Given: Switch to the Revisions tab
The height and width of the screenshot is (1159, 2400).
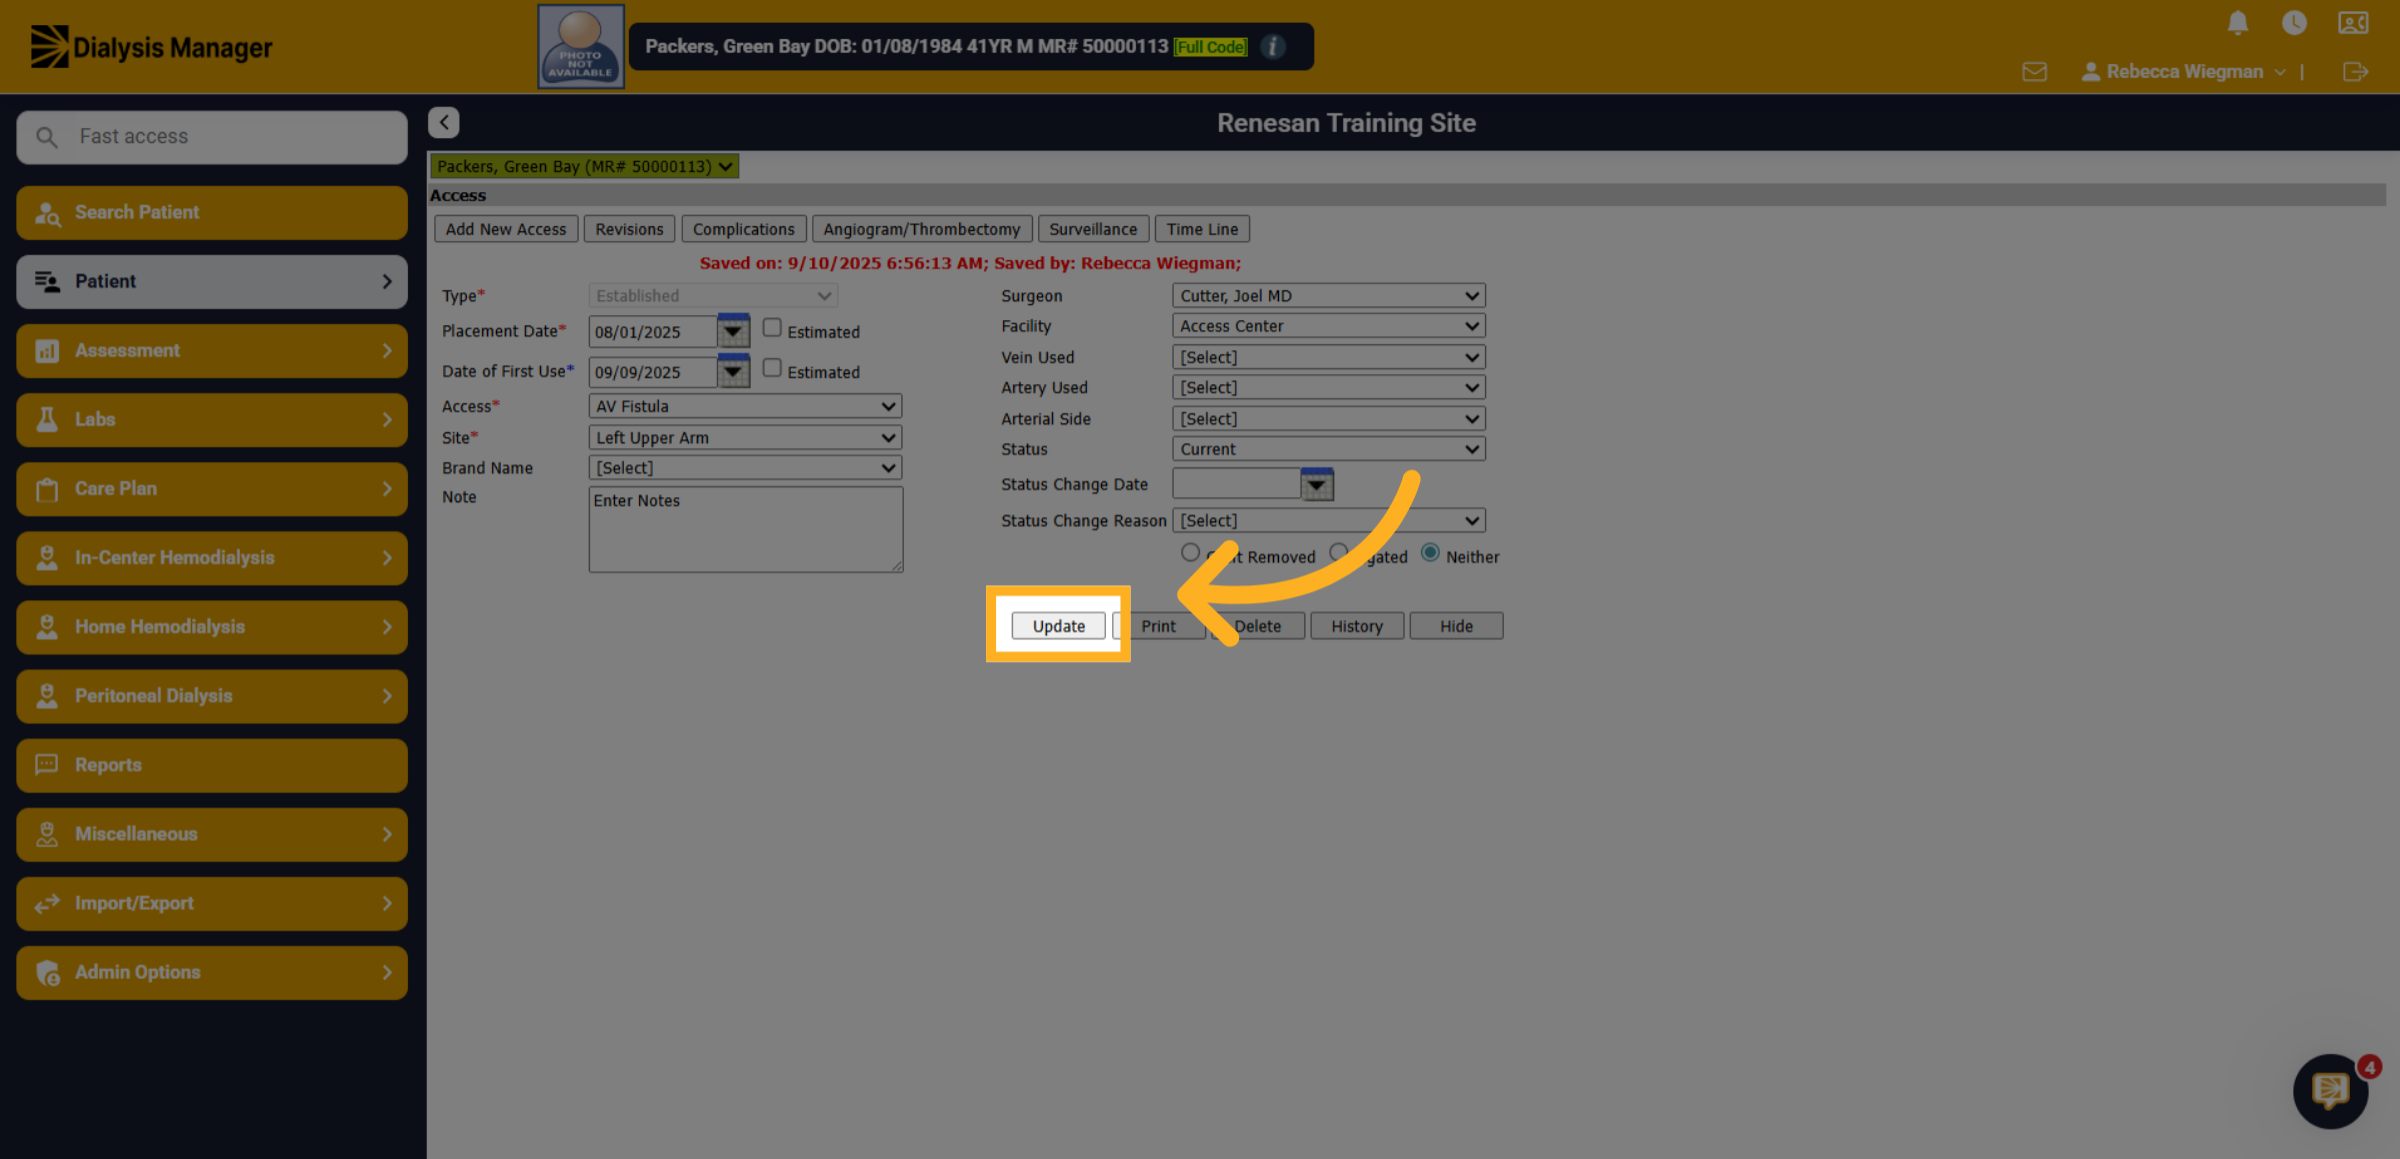Looking at the screenshot, I should point(629,229).
